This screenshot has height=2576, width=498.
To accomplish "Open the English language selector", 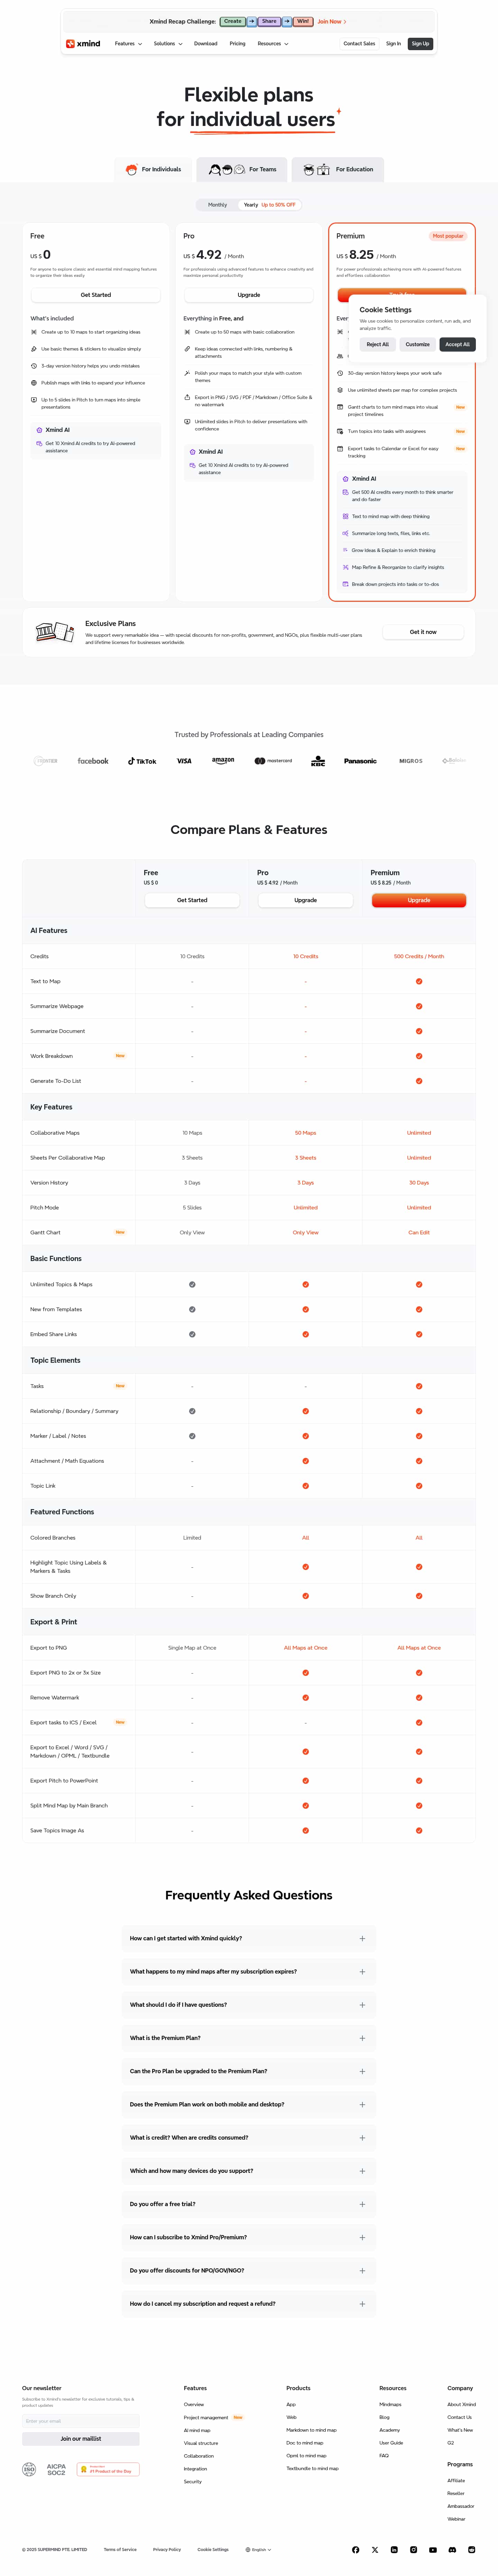I will point(258,2549).
